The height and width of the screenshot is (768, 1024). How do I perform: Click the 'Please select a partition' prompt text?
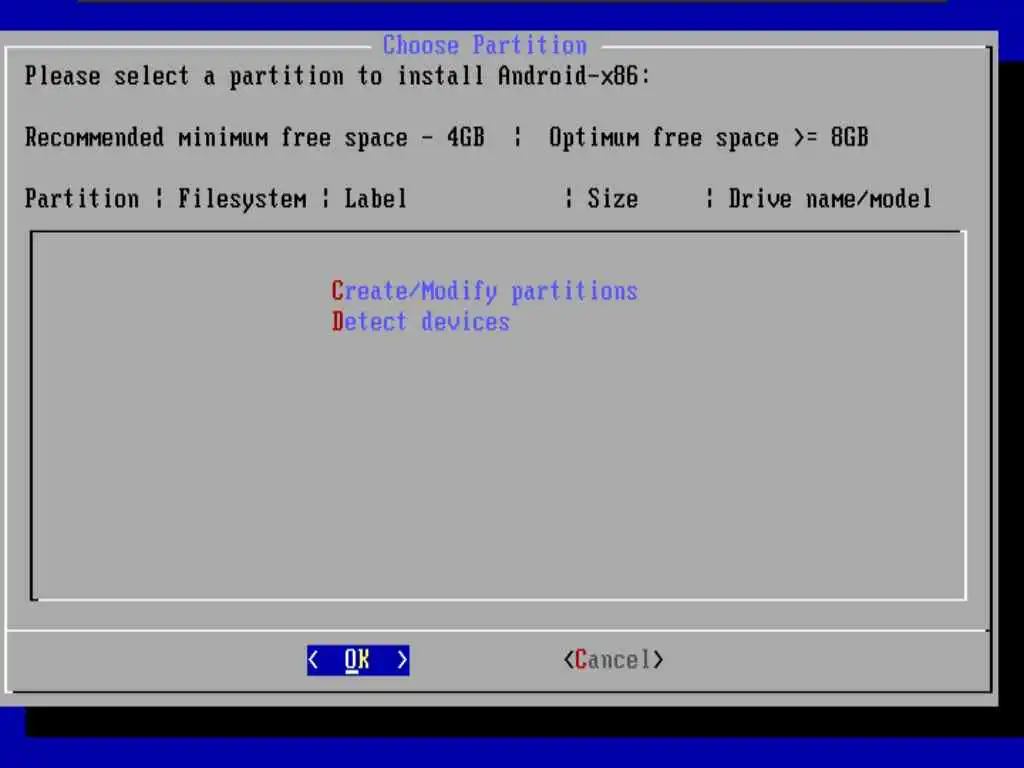[338, 76]
